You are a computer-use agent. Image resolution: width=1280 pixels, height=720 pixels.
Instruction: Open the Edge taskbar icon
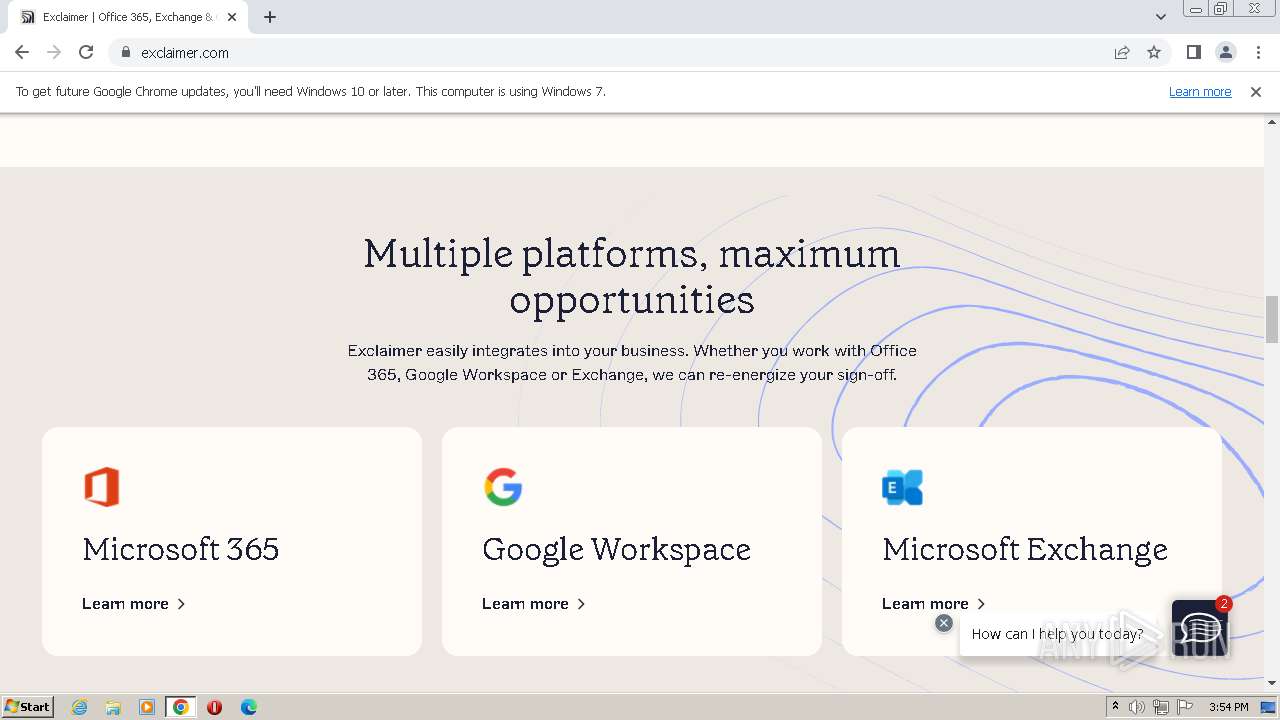point(248,707)
